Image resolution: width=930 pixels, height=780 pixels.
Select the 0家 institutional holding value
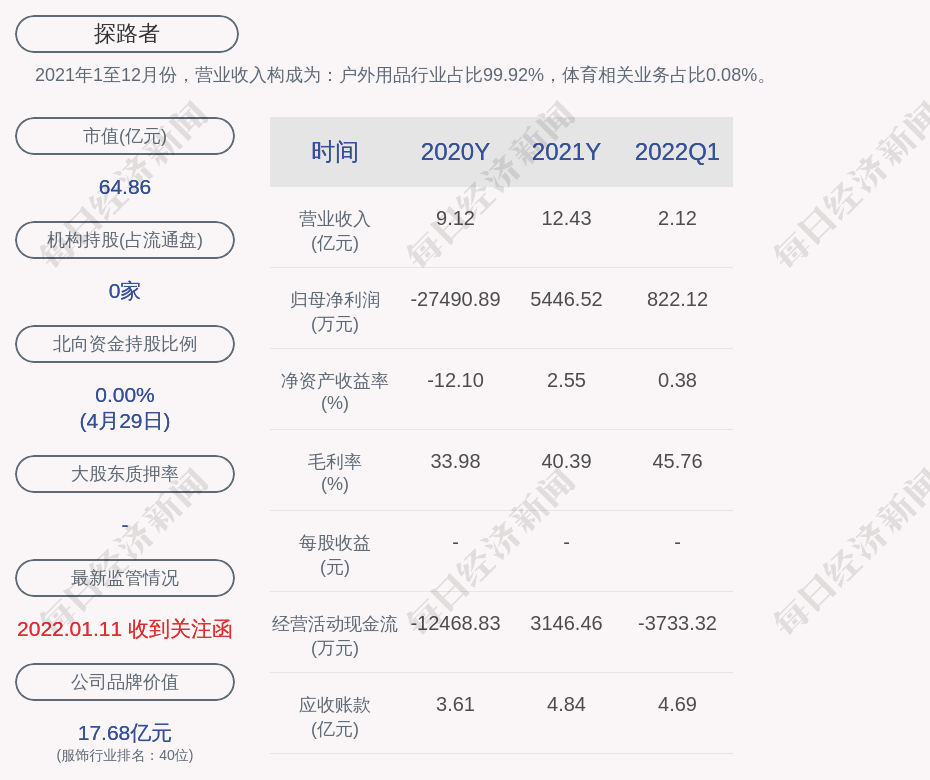point(125,291)
